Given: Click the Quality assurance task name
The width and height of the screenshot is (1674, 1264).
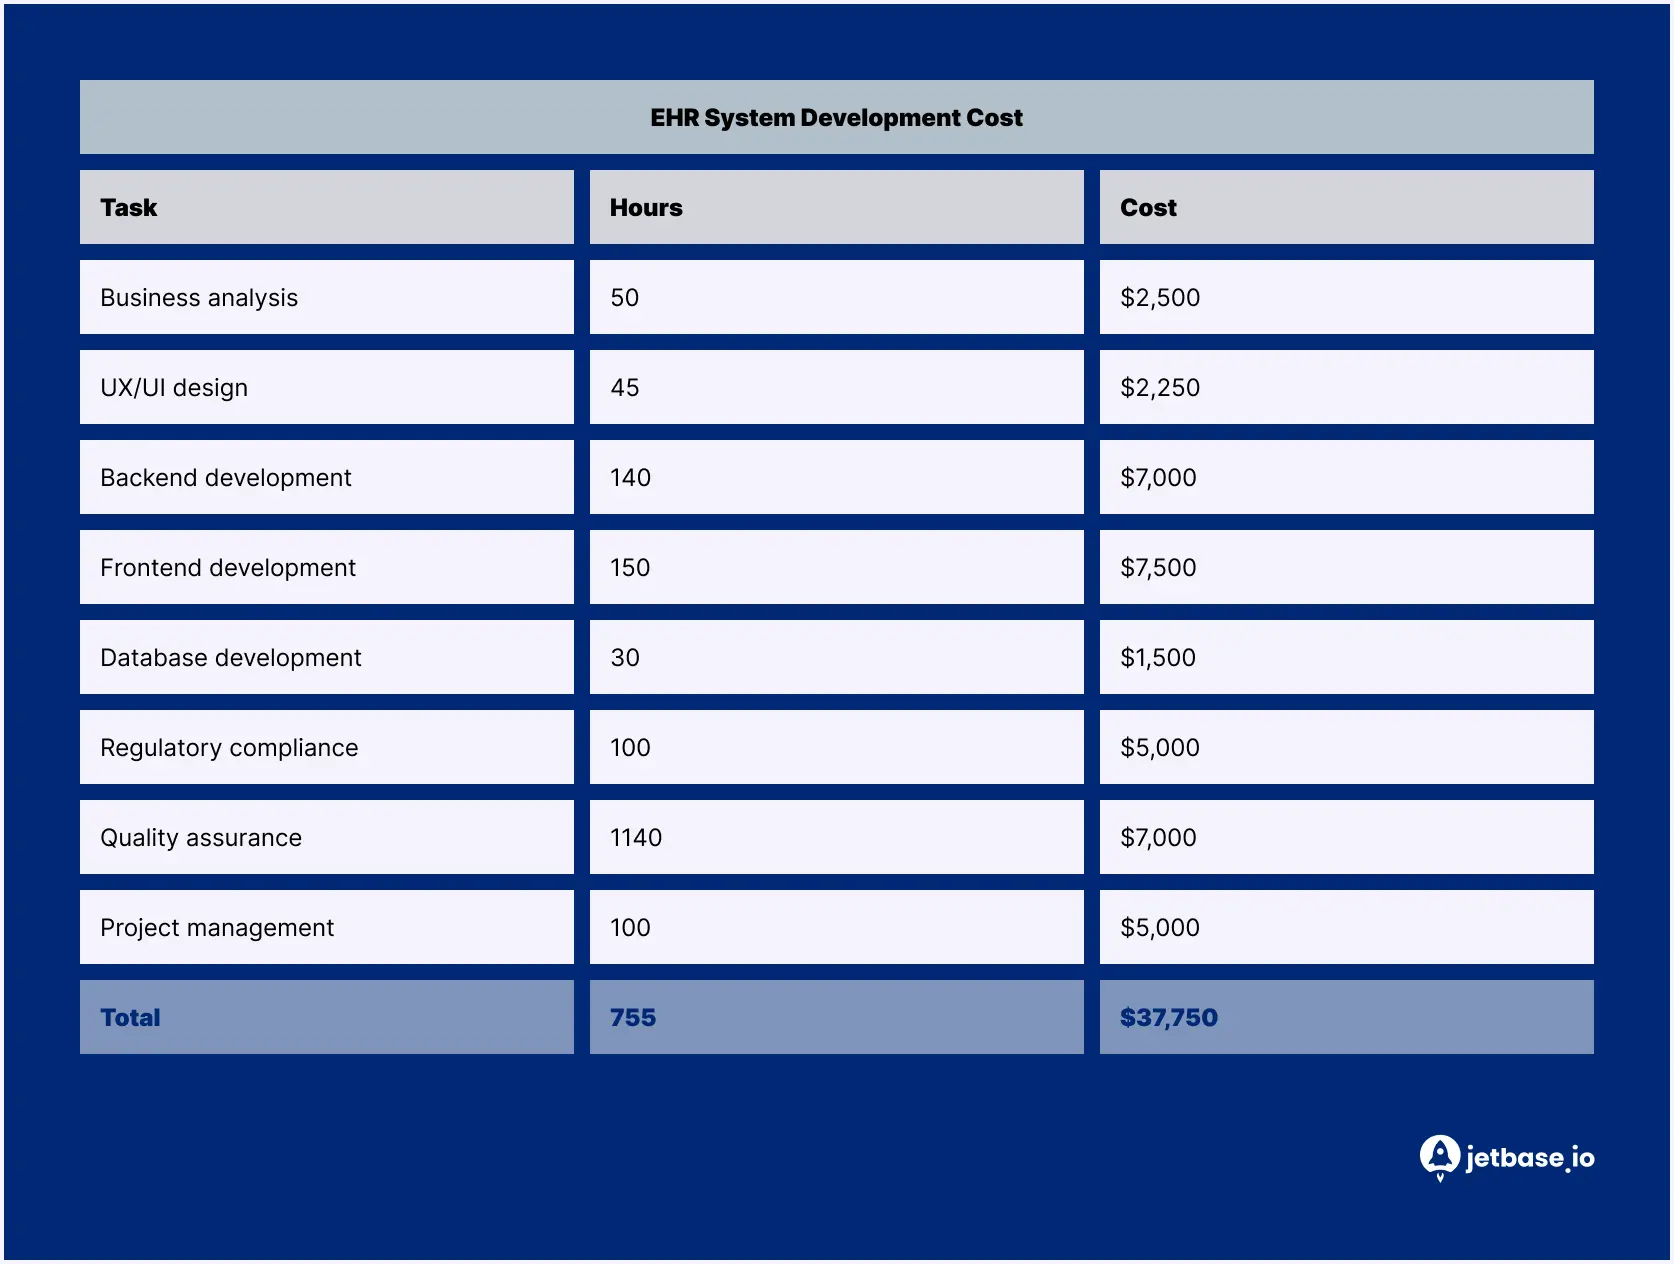Looking at the screenshot, I should point(200,837).
